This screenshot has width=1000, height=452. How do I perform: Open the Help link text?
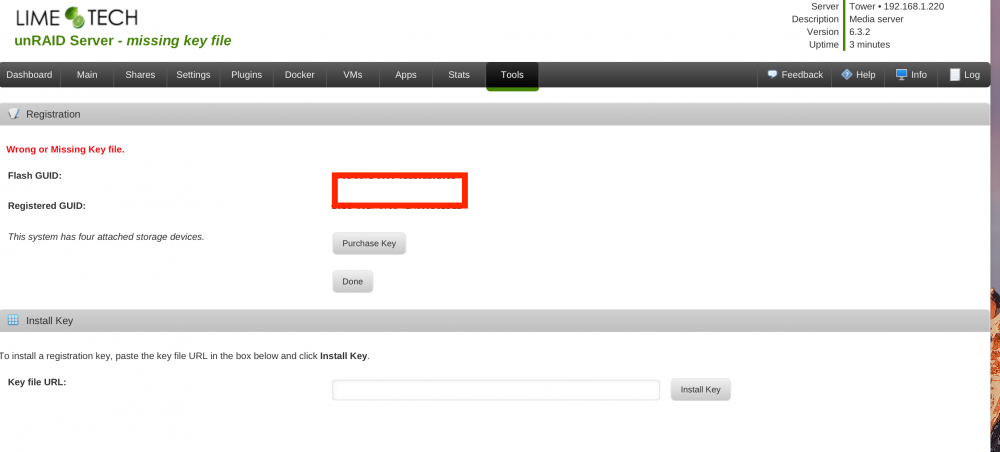pyautogui.click(x=865, y=75)
